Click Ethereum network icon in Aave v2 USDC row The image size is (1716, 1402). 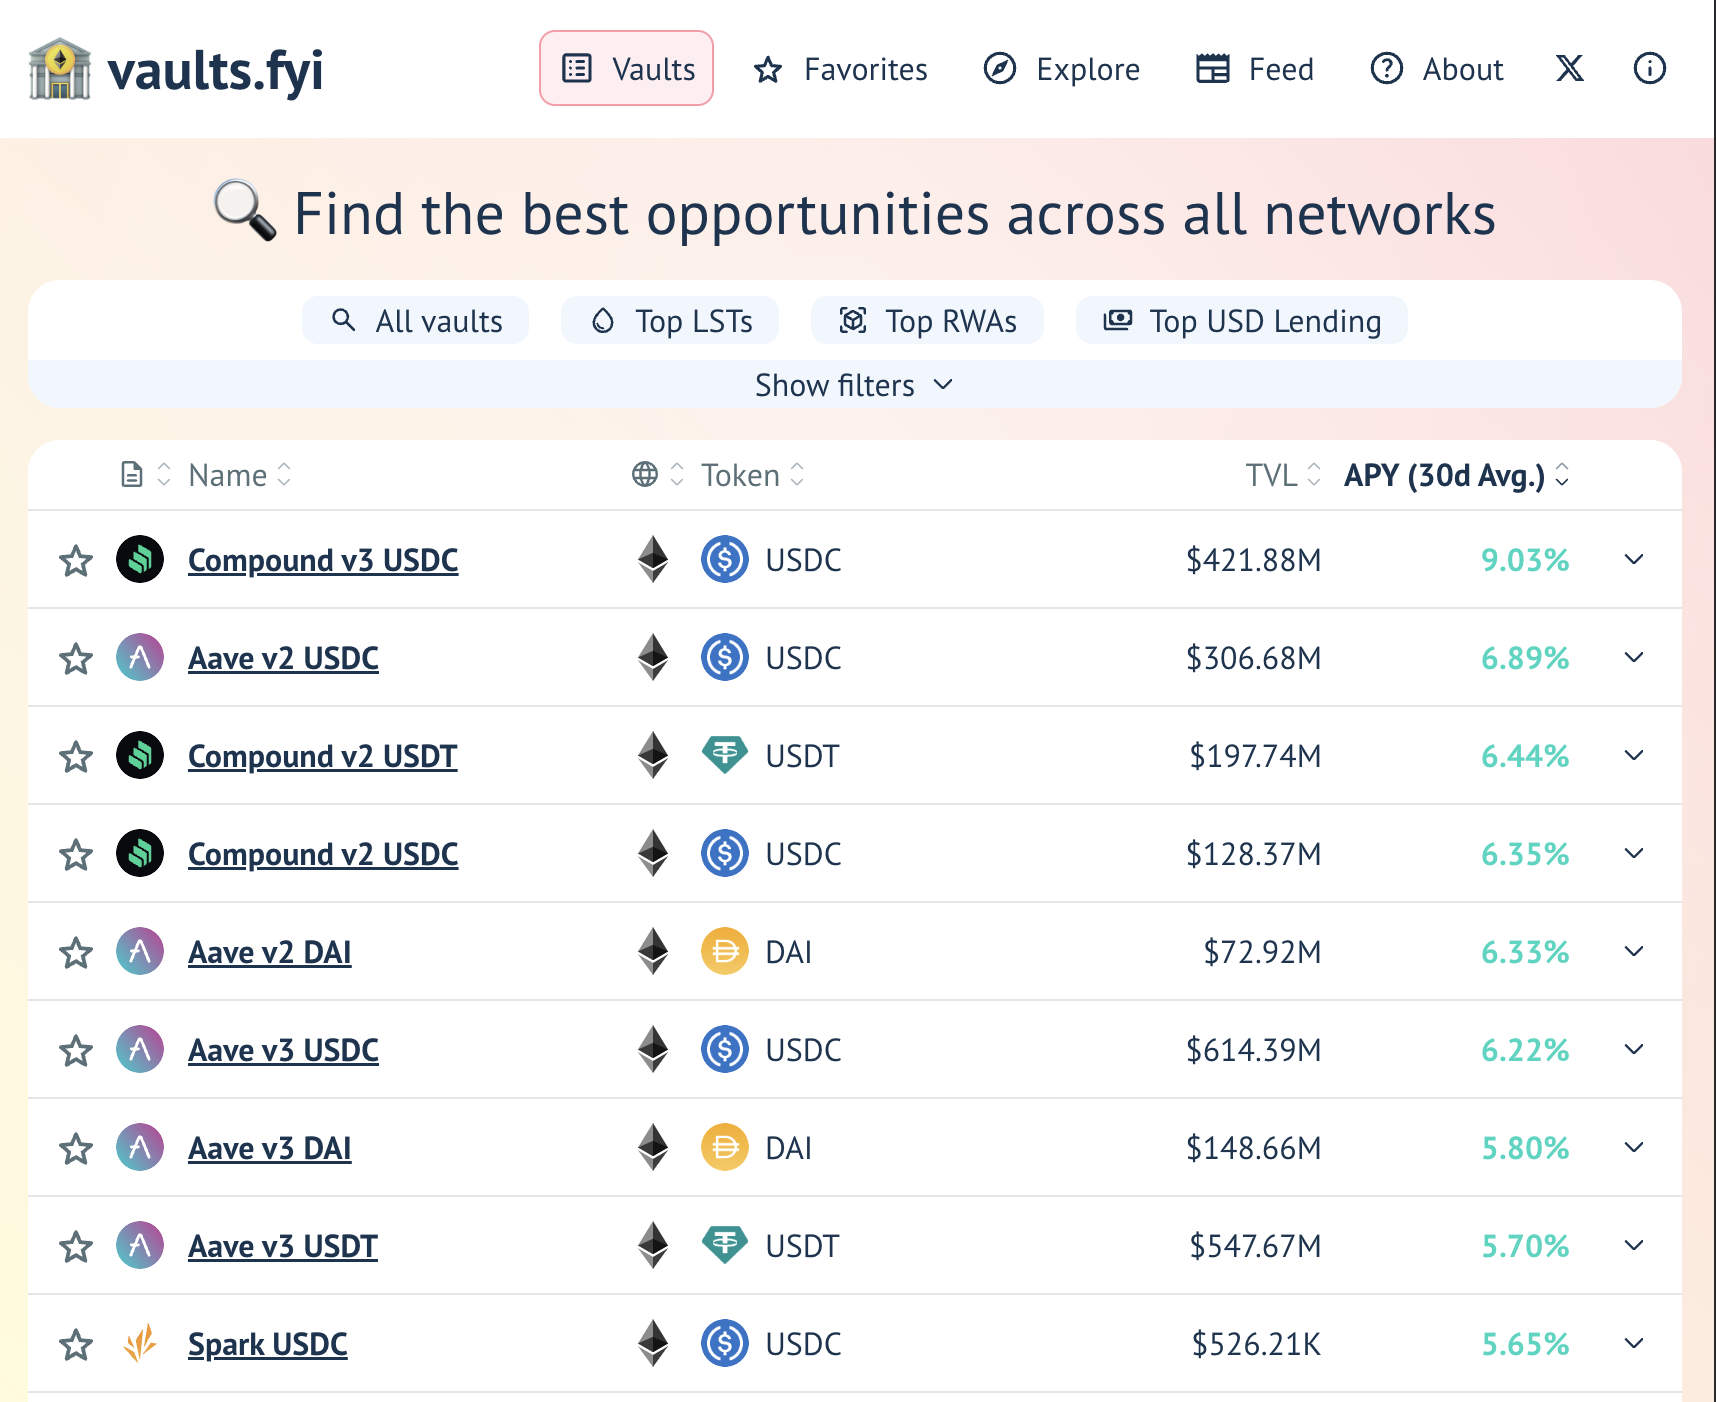[x=653, y=657]
